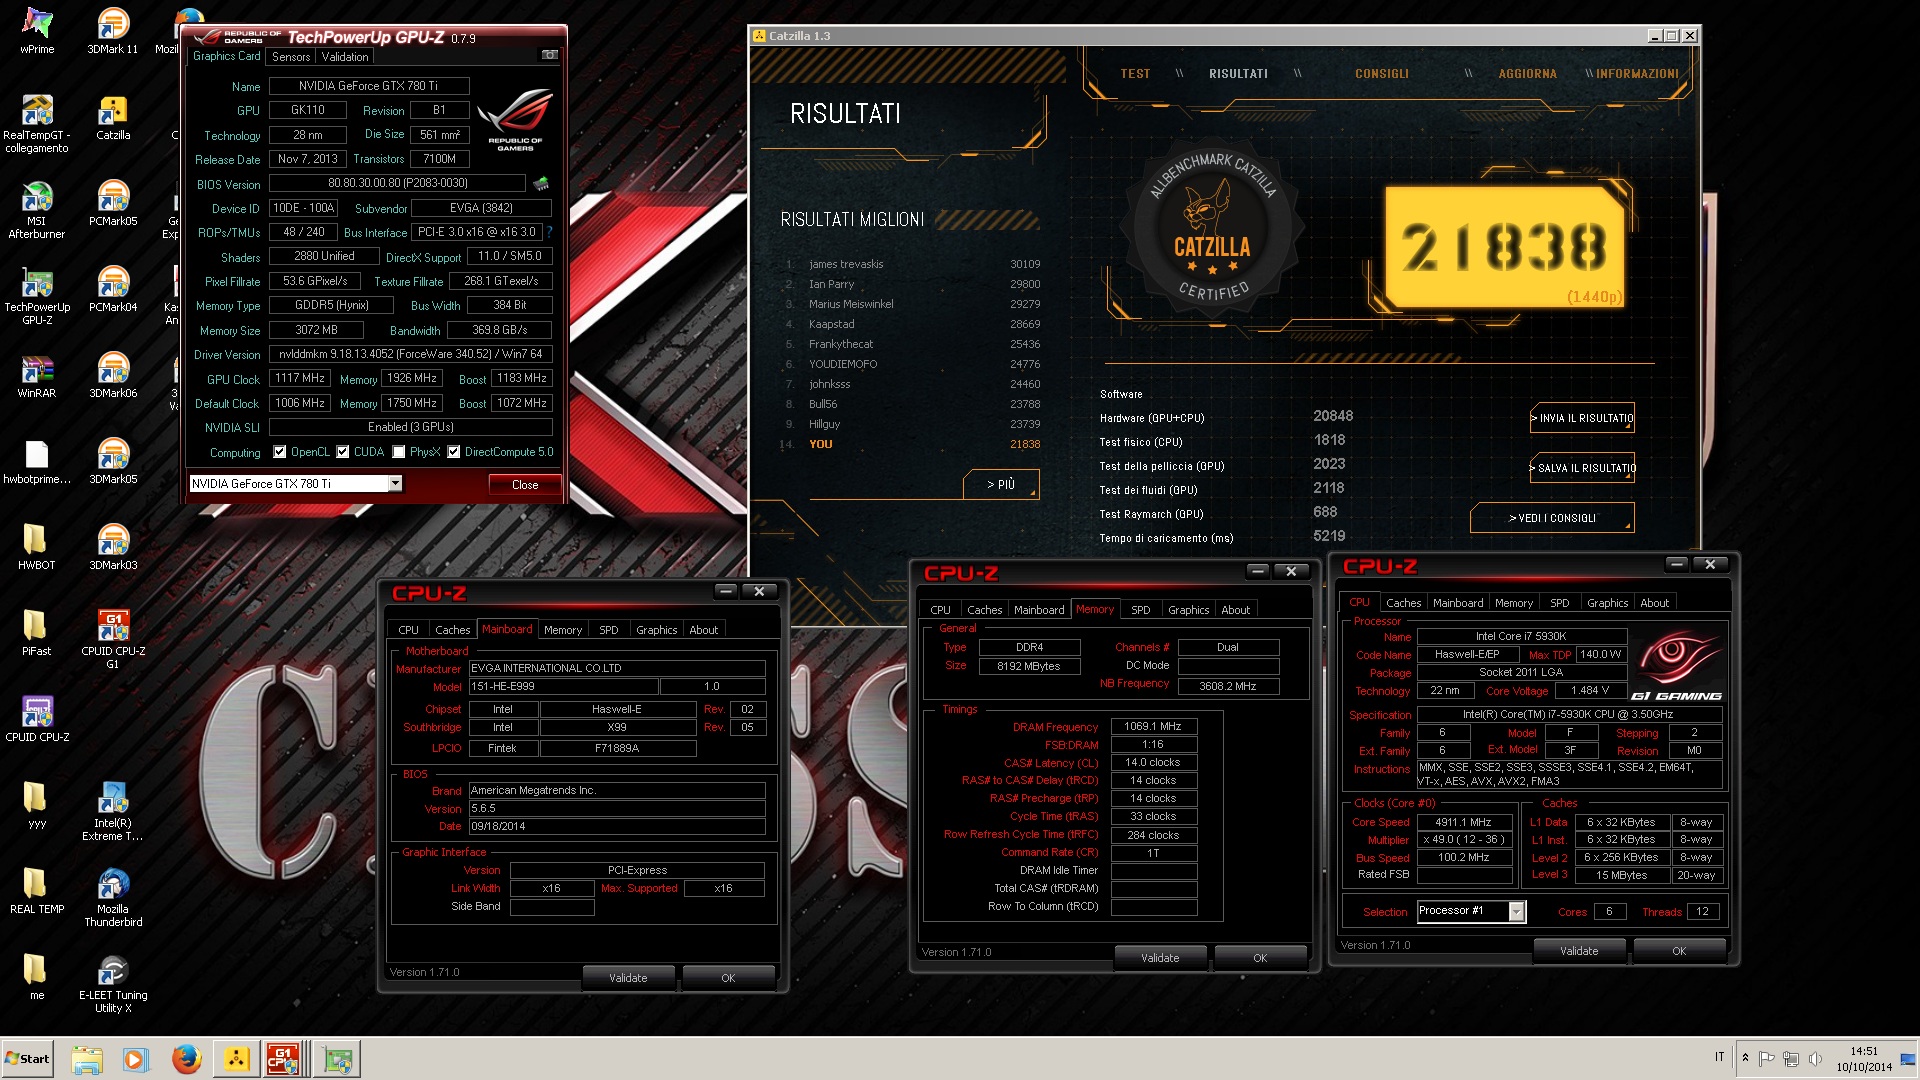
Task: Open the HWBOT folder on desktop
Action: 37,547
